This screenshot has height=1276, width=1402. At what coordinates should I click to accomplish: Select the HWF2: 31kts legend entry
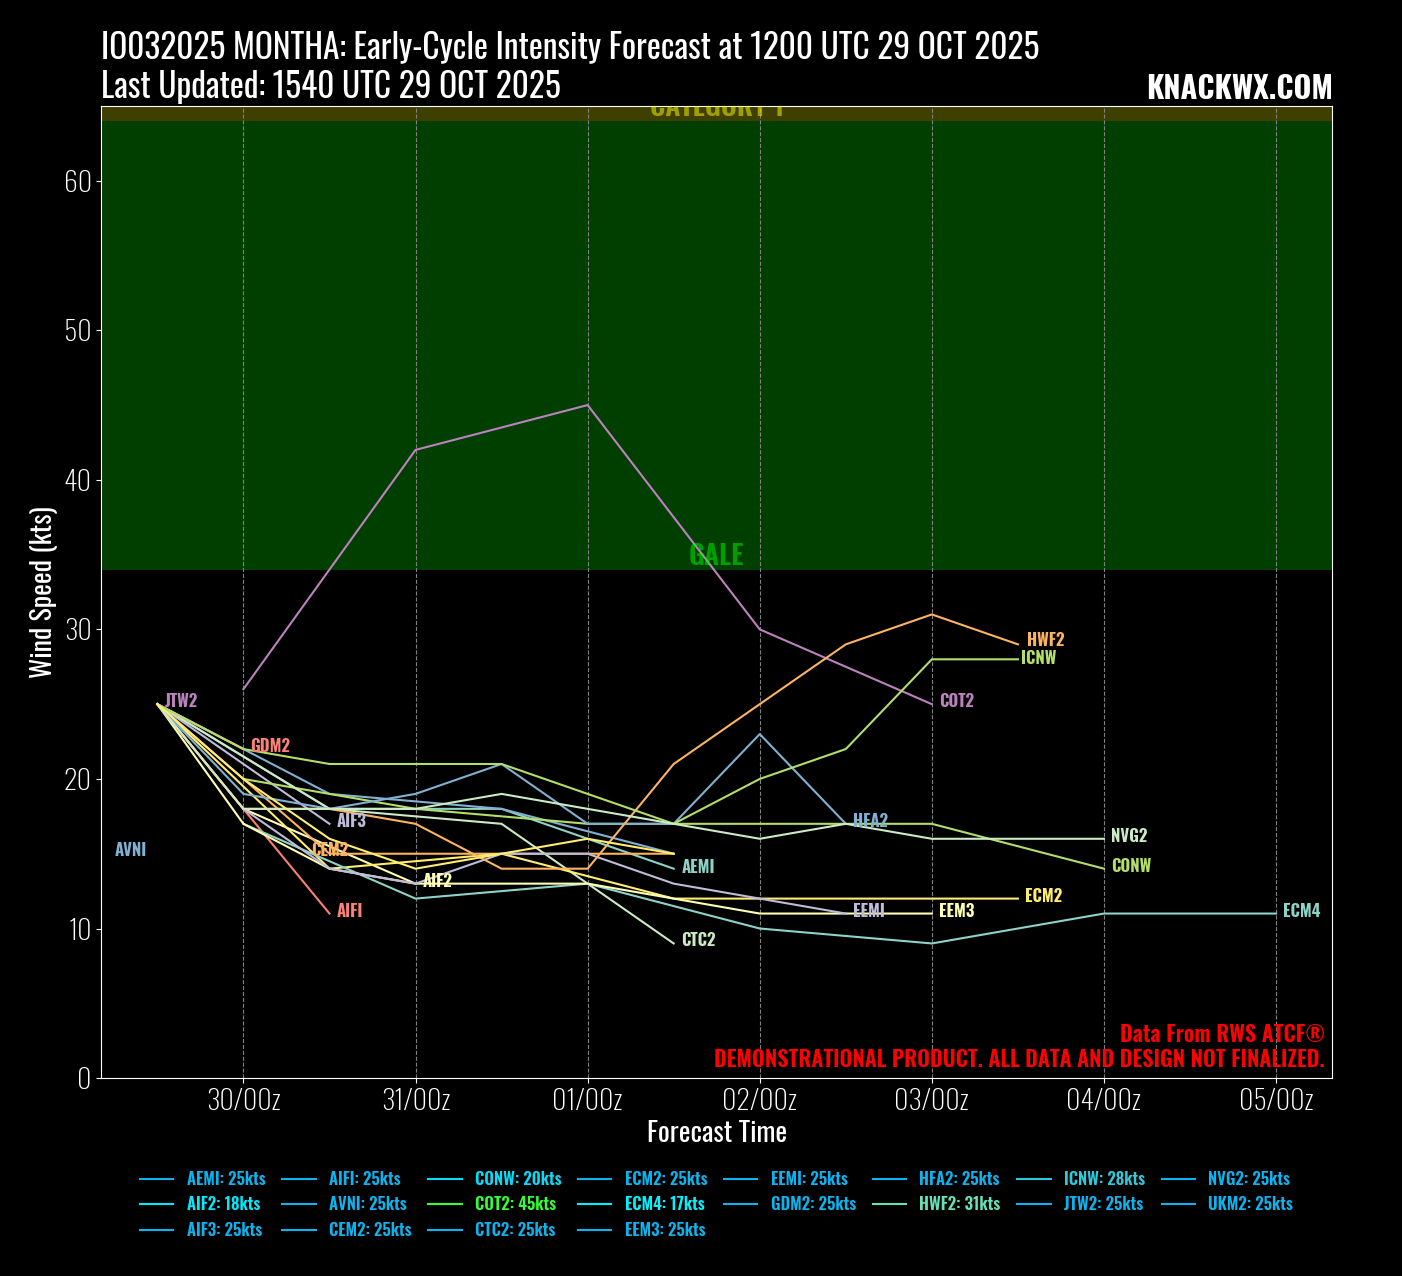(x=959, y=1204)
